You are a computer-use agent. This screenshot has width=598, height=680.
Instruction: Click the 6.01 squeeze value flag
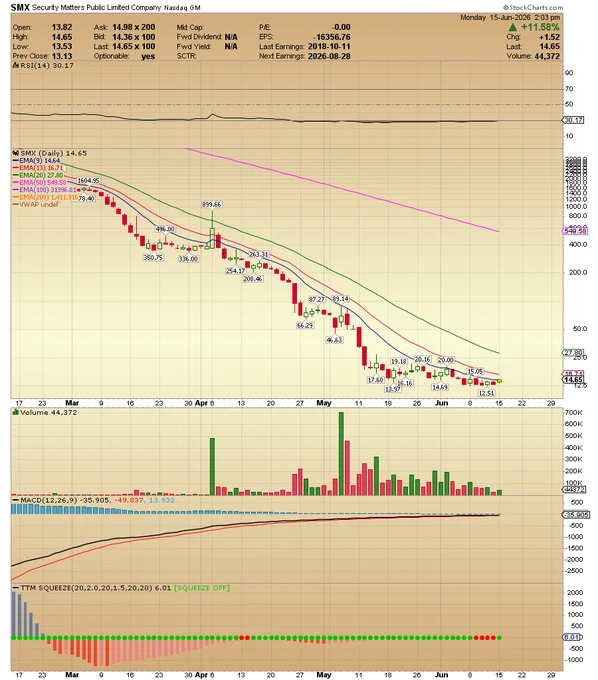pos(573,637)
